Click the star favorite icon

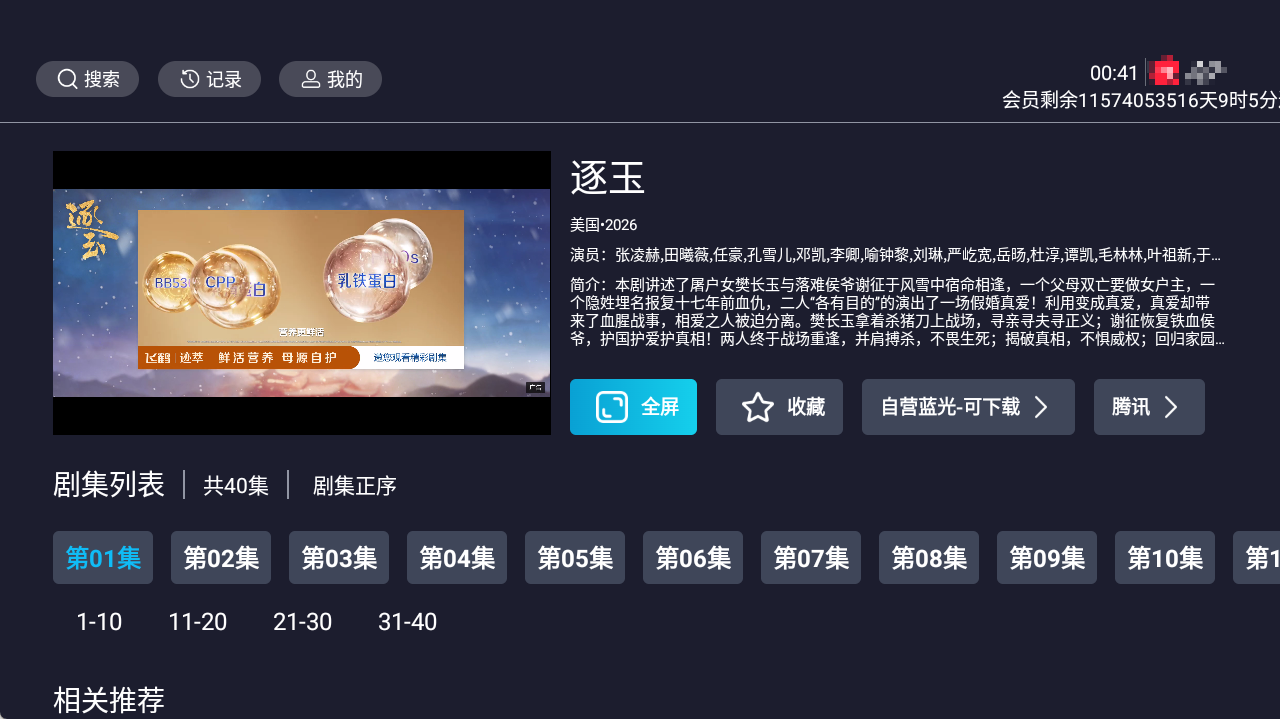click(758, 407)
